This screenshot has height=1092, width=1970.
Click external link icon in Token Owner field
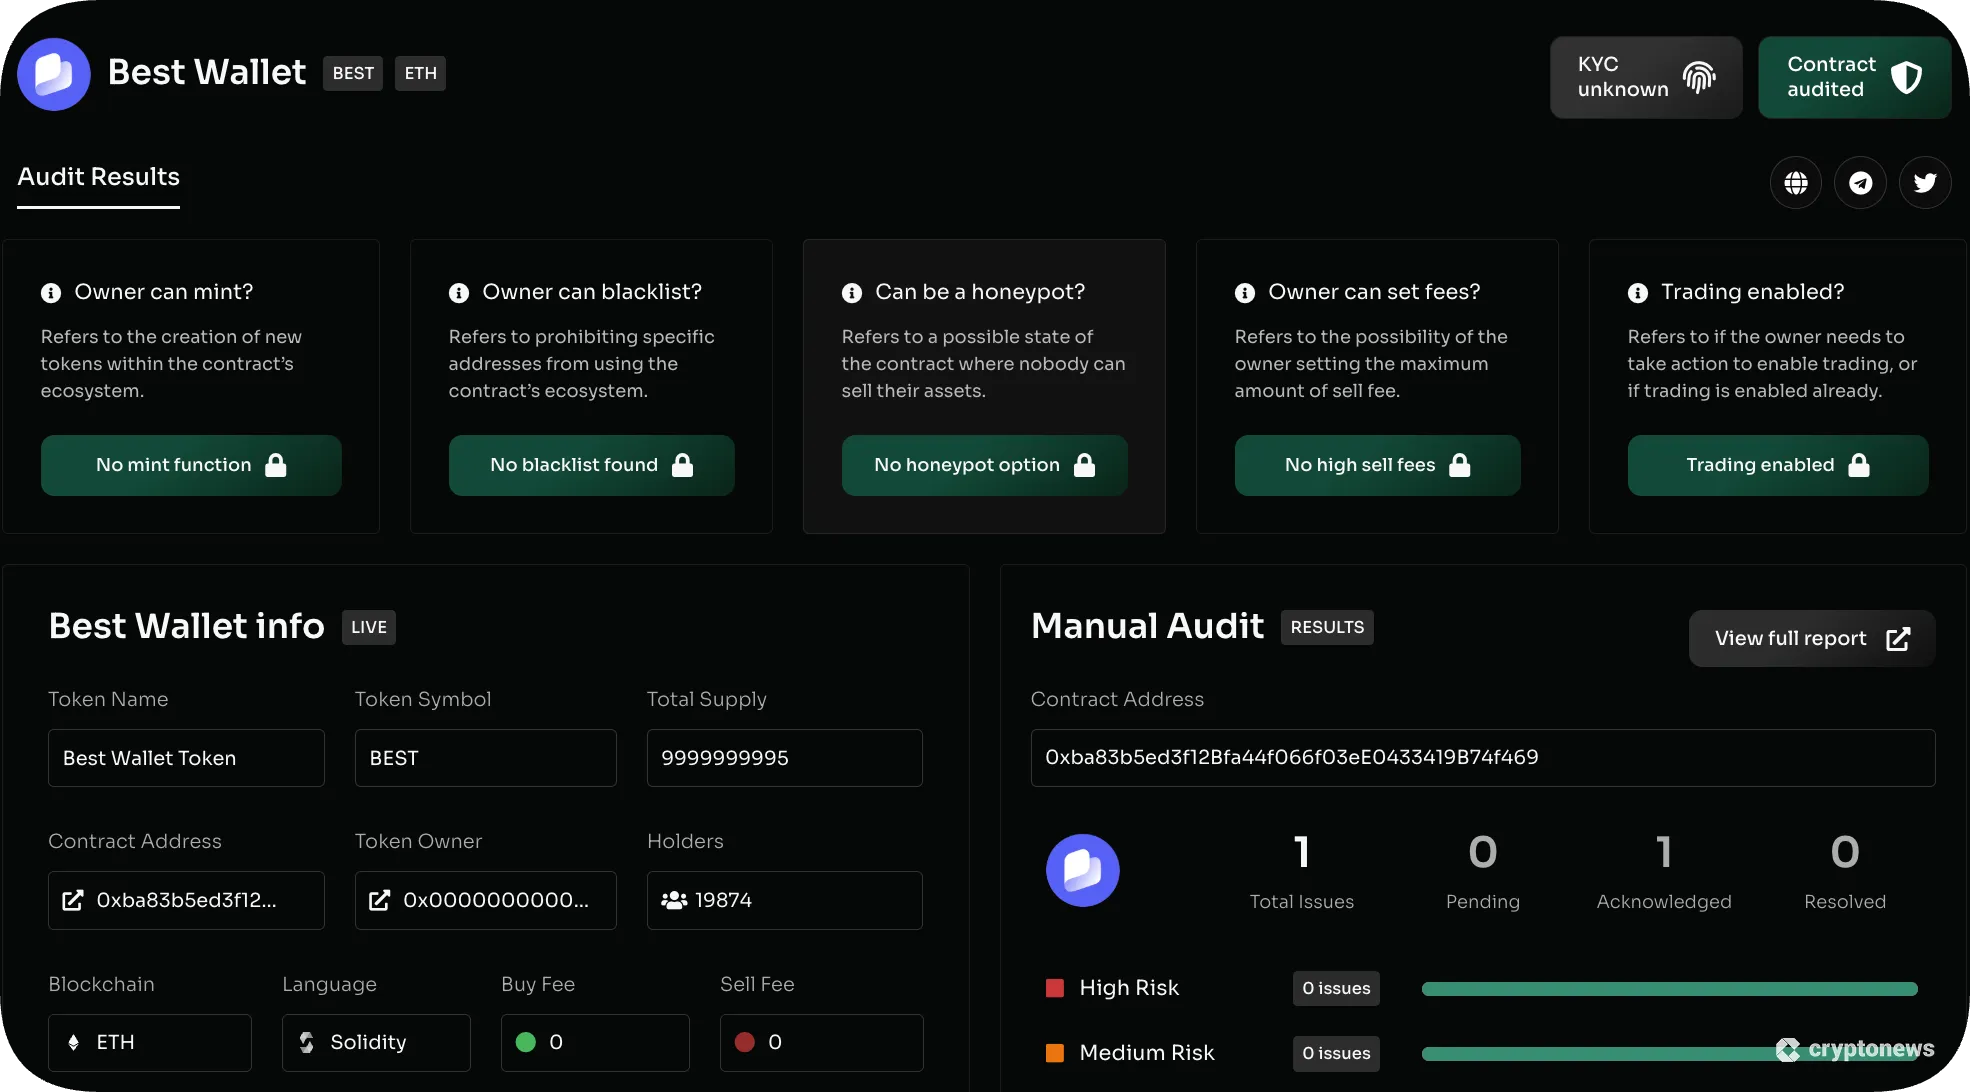tap(379, 901)
